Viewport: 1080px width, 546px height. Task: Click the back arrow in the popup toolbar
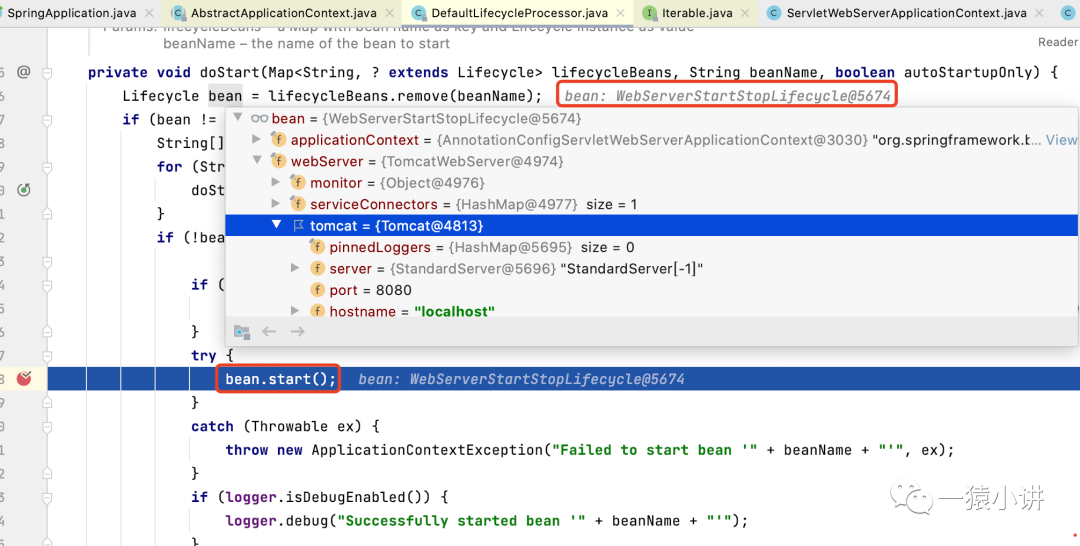coord(269,332)
